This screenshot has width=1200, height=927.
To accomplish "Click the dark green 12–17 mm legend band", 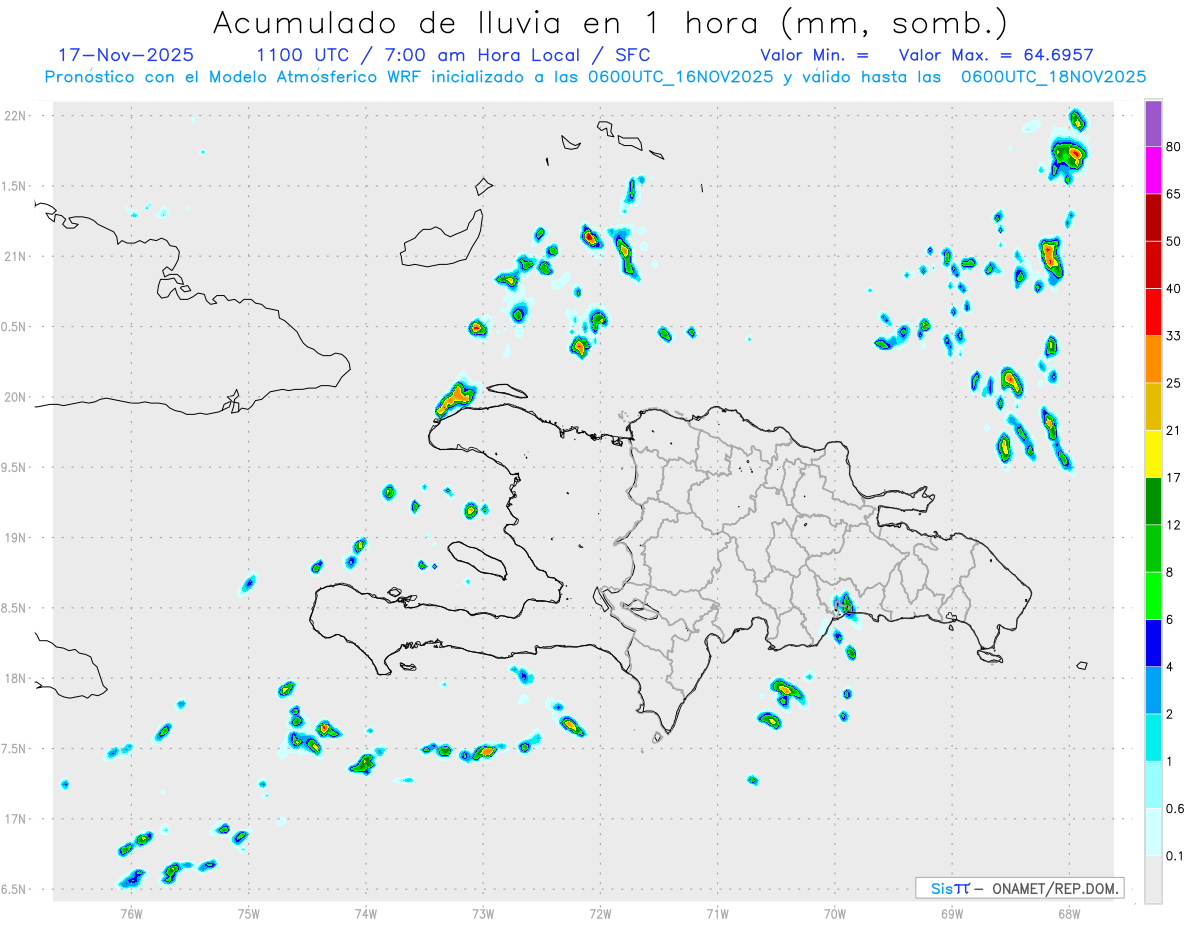I will pyautogui.click(x=1153, y=500).
